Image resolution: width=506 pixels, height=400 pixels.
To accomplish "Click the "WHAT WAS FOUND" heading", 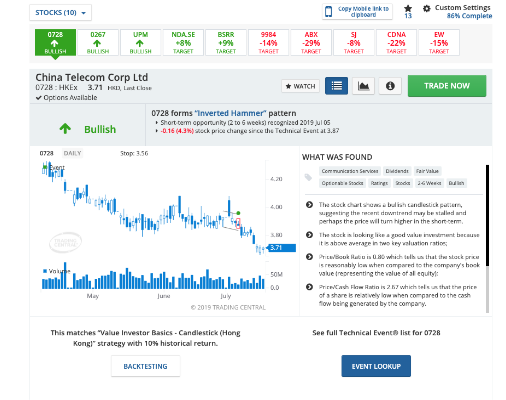I will pyautogui.click(x=337, y=157).
